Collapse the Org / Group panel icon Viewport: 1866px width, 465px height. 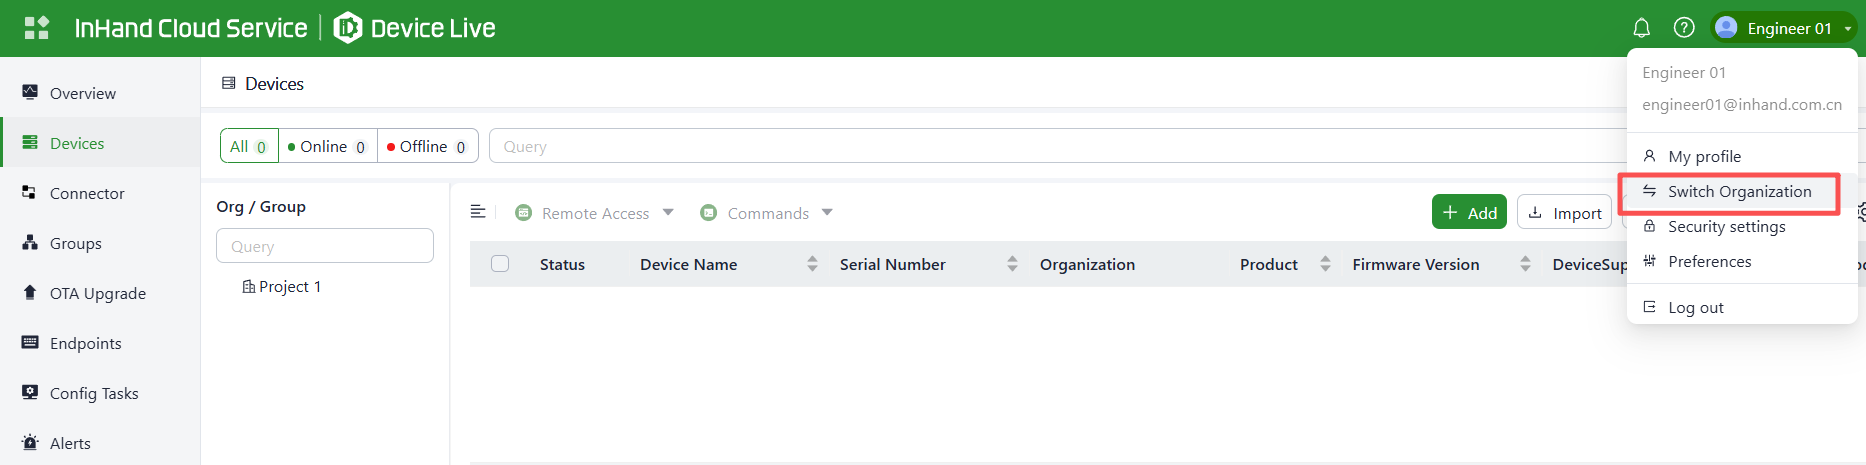[478, 212]
